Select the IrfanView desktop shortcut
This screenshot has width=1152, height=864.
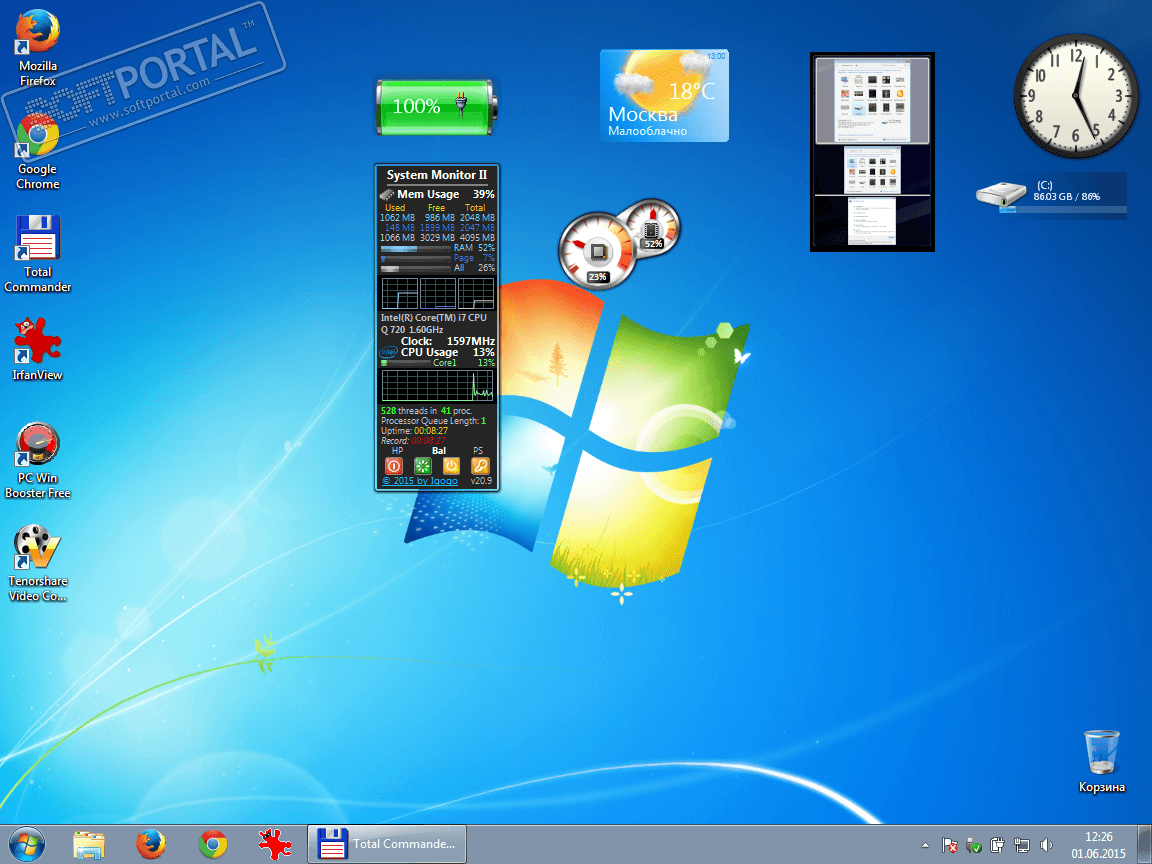(x=37, y=349)
